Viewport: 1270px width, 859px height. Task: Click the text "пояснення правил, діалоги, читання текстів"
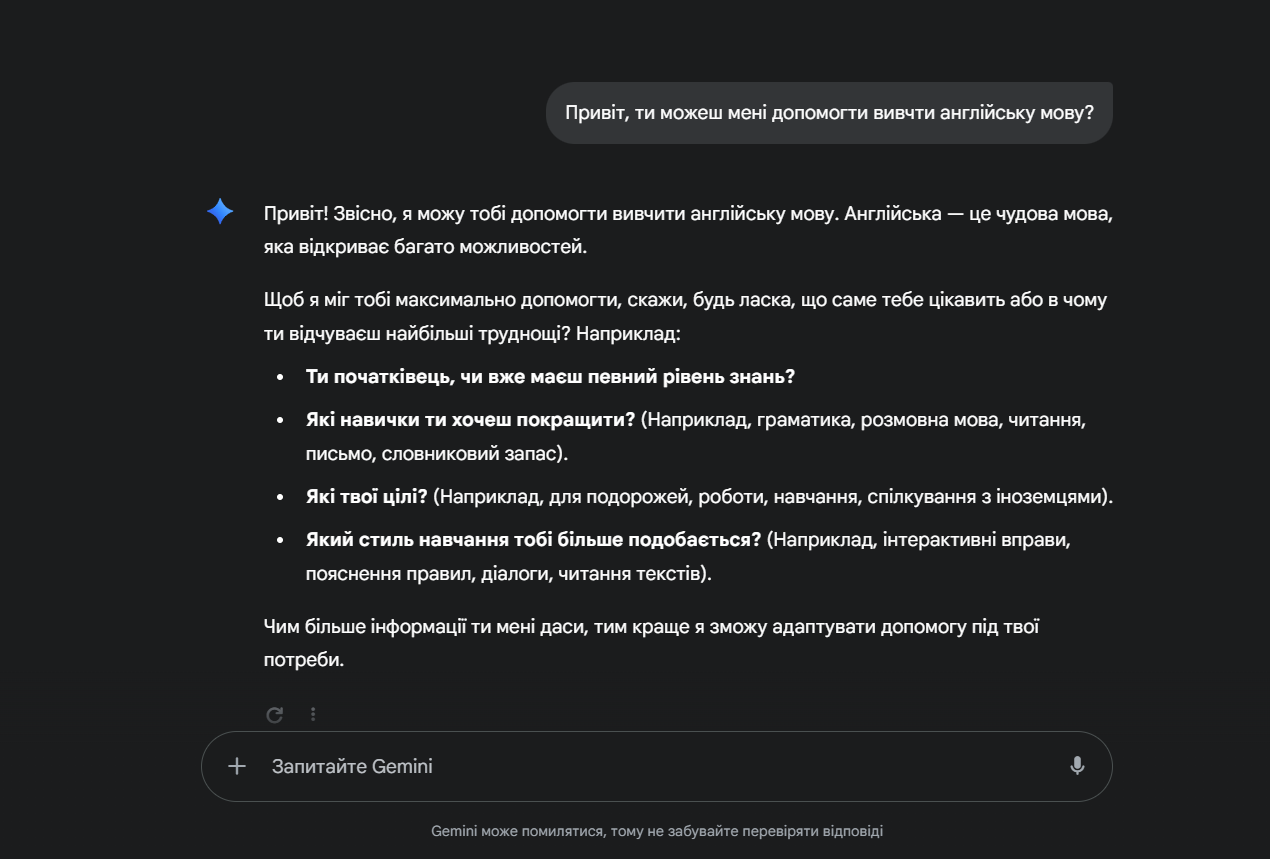[508, 574]
